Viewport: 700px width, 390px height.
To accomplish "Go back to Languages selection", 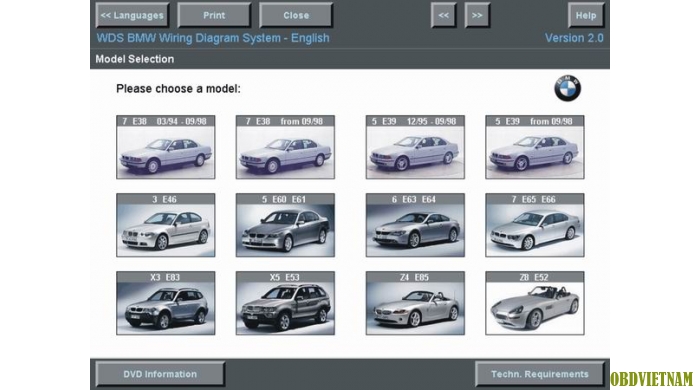I will click(132, 15).
